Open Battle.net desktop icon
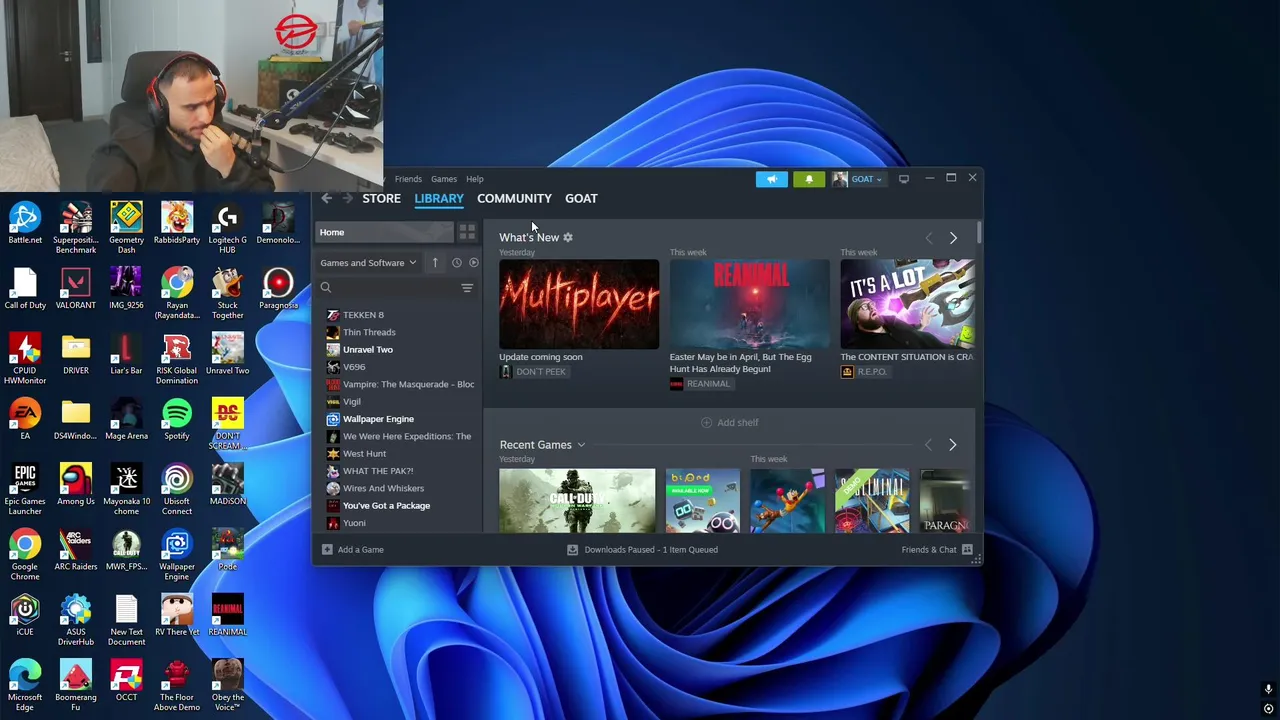 [x=25, y=224]
